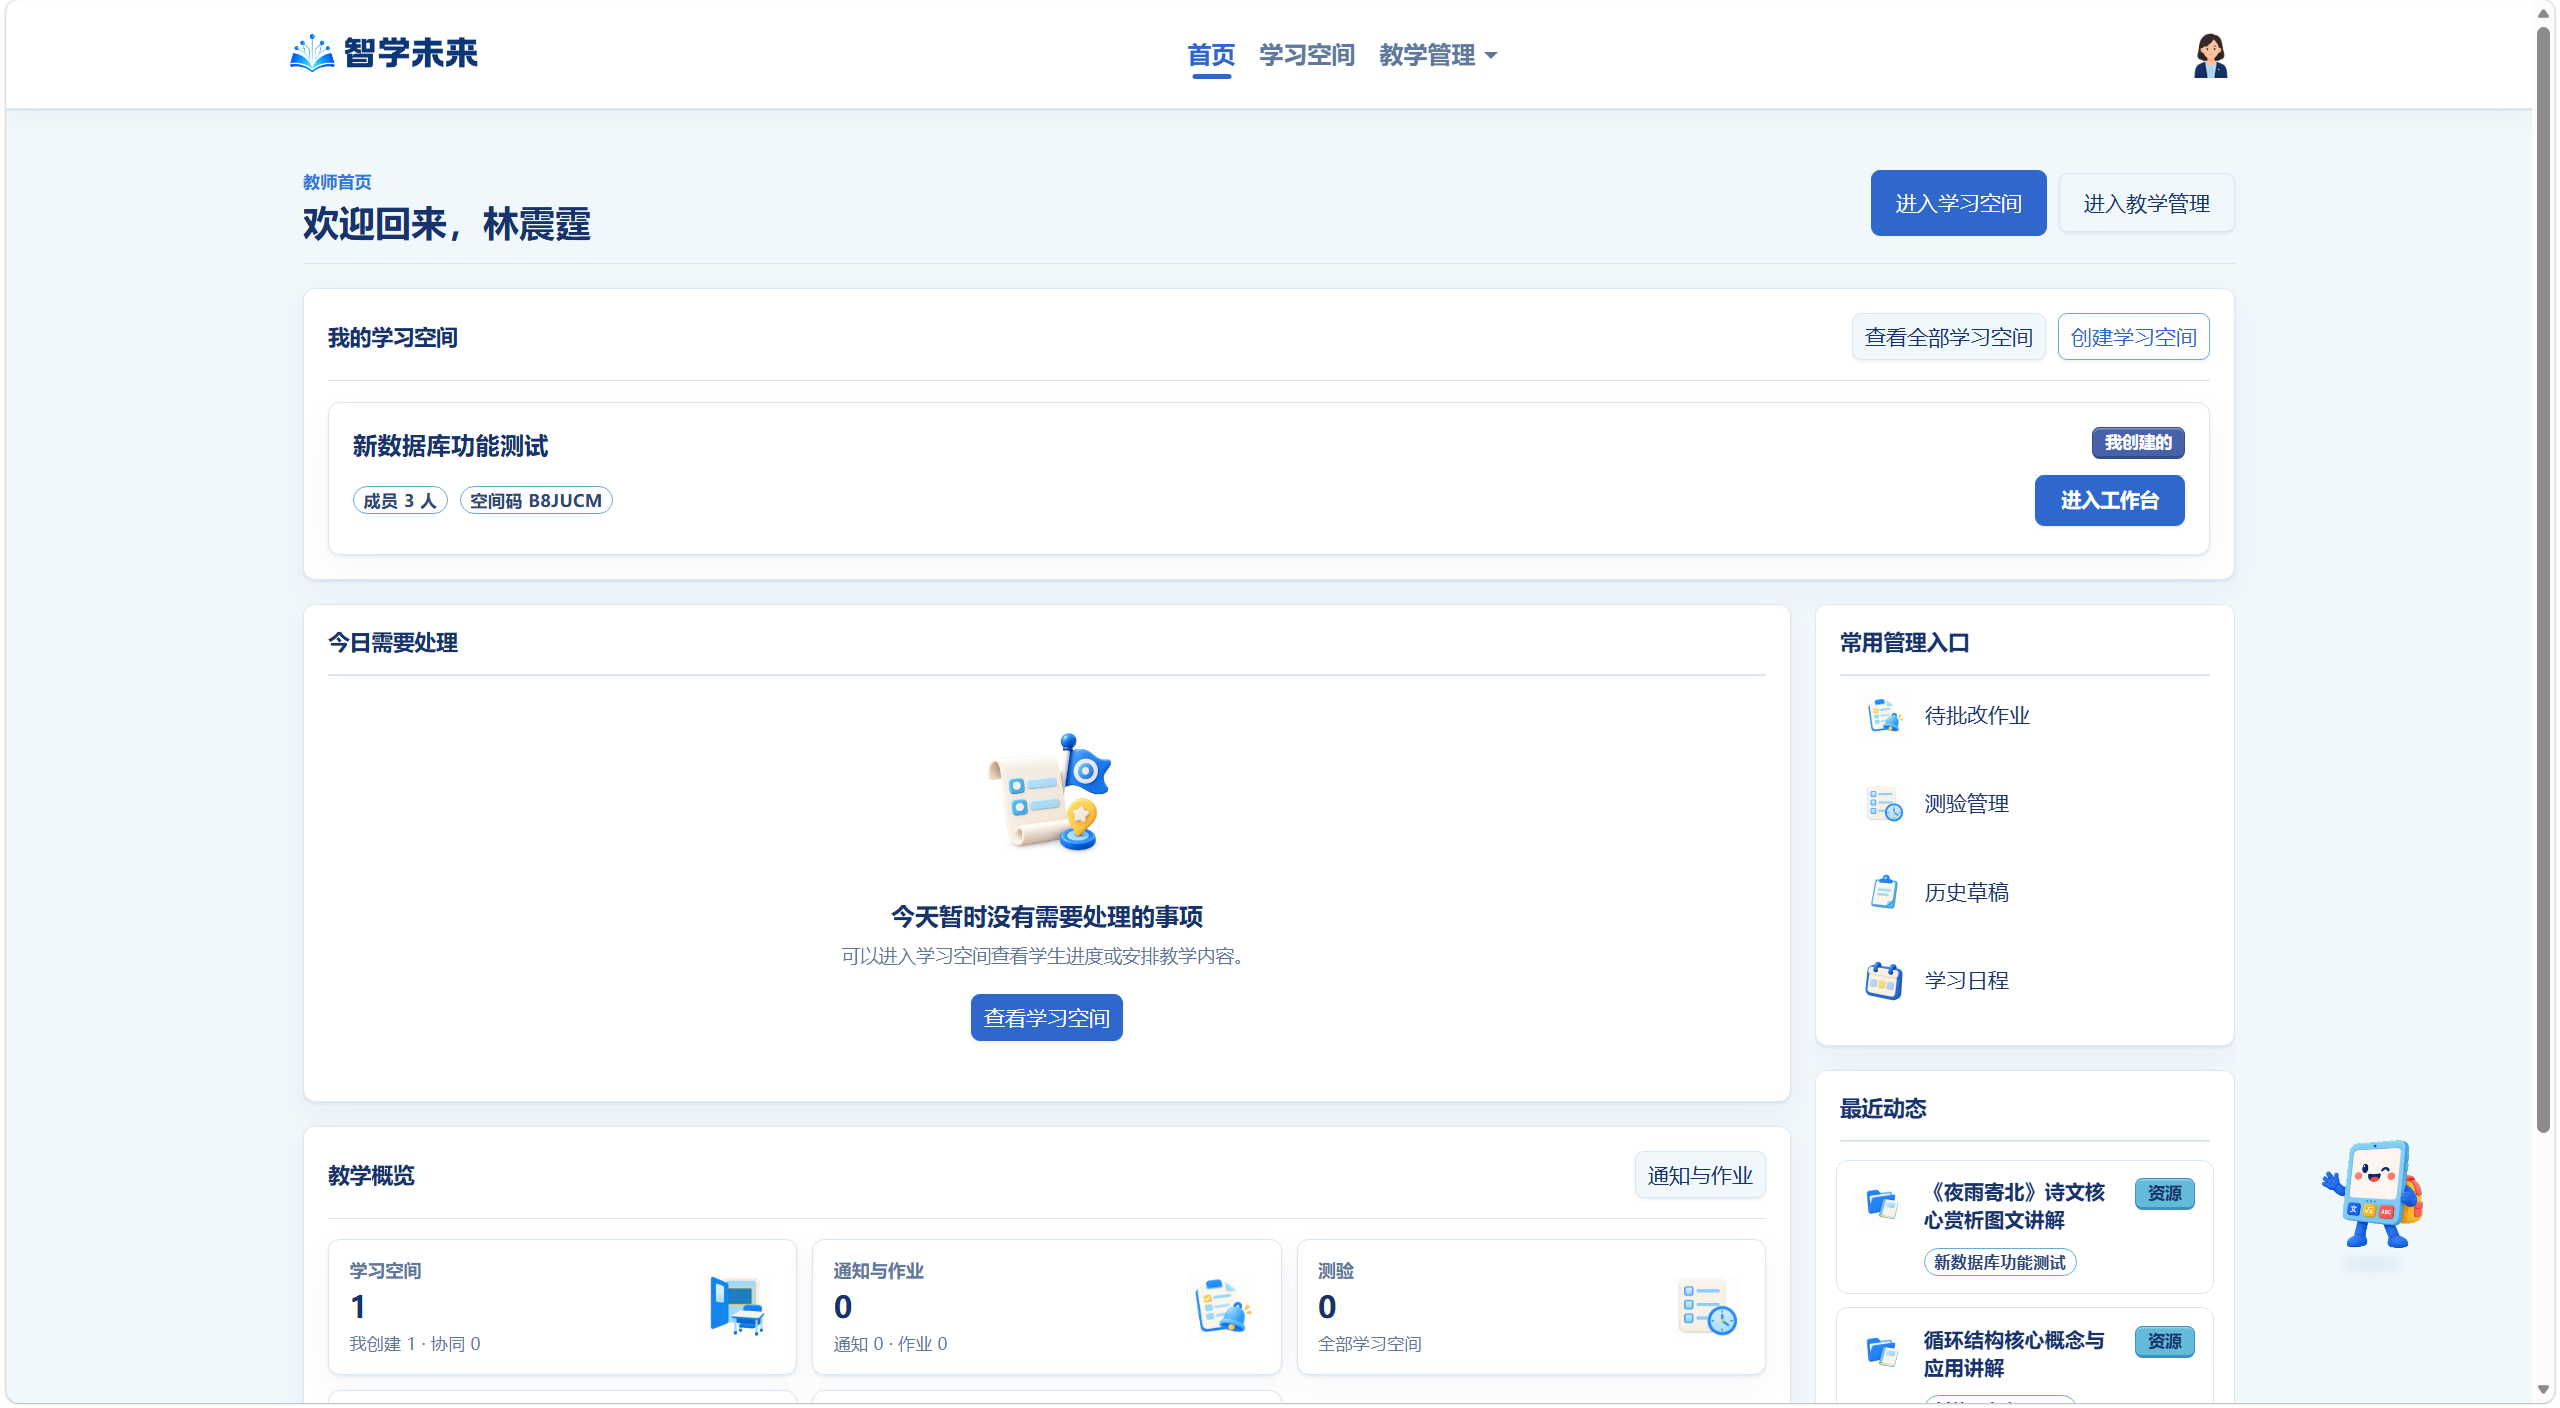2560x1408 pixels.
Task: Click the 资源 badge on 循环结构 item
Action: (2164, 1341)
